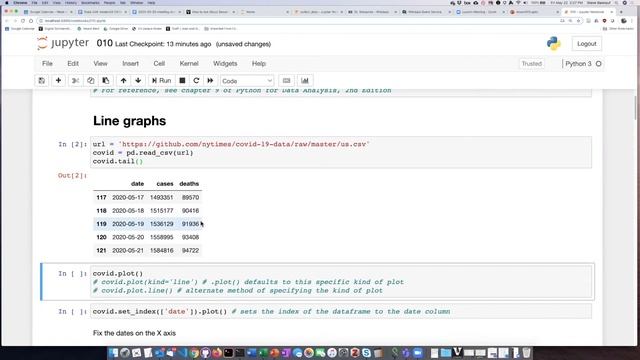Open the Widgets menu

coord(225,64)
